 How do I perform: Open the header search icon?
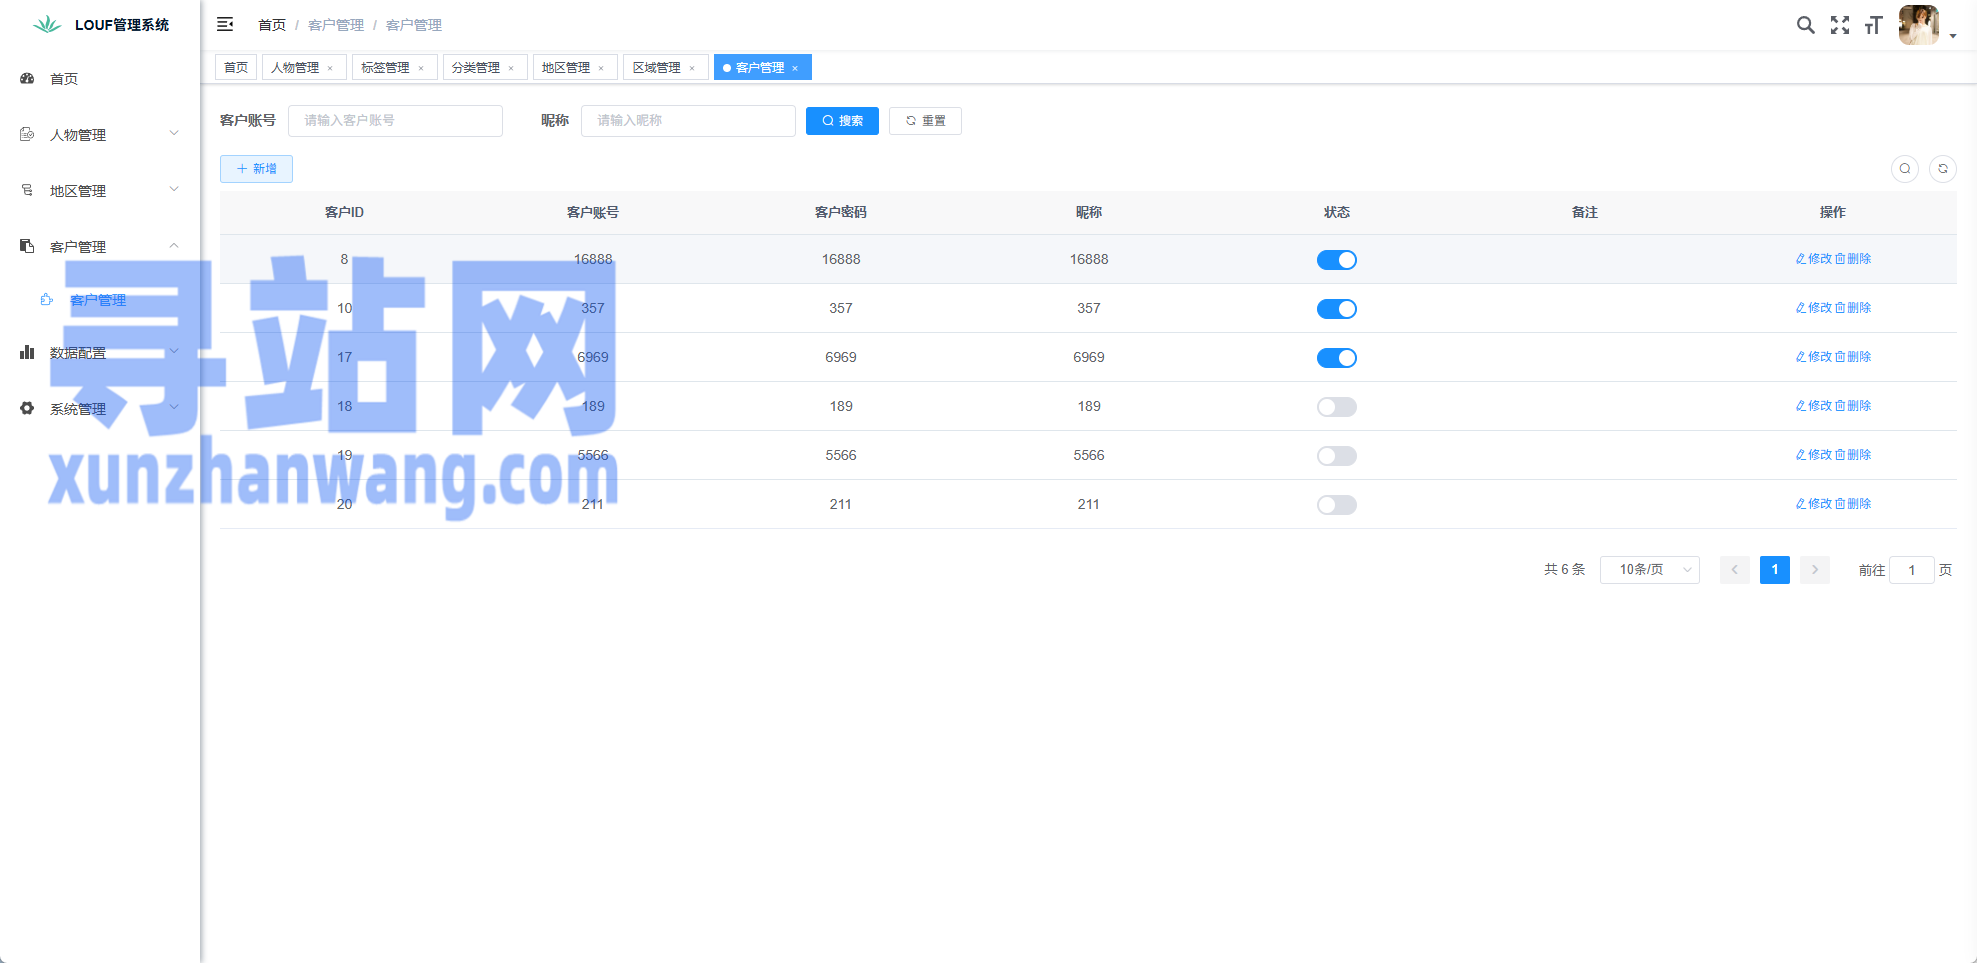click(1805, 25)
